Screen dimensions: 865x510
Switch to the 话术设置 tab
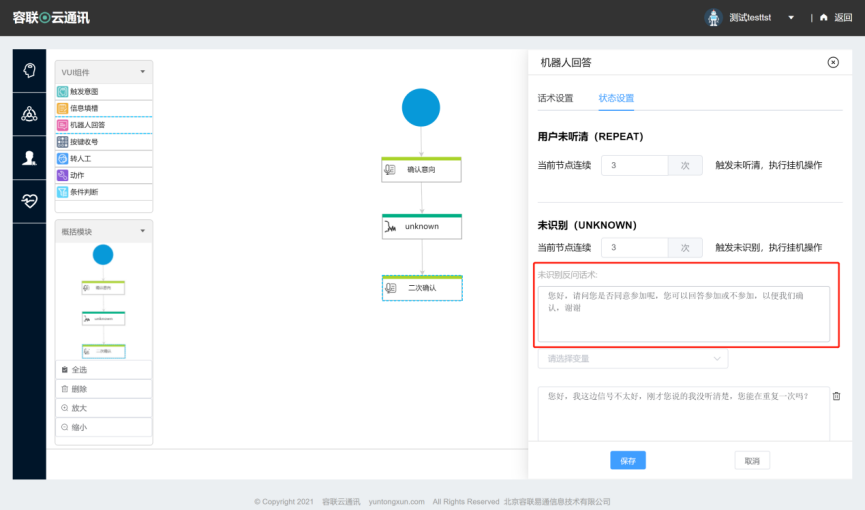556,98
